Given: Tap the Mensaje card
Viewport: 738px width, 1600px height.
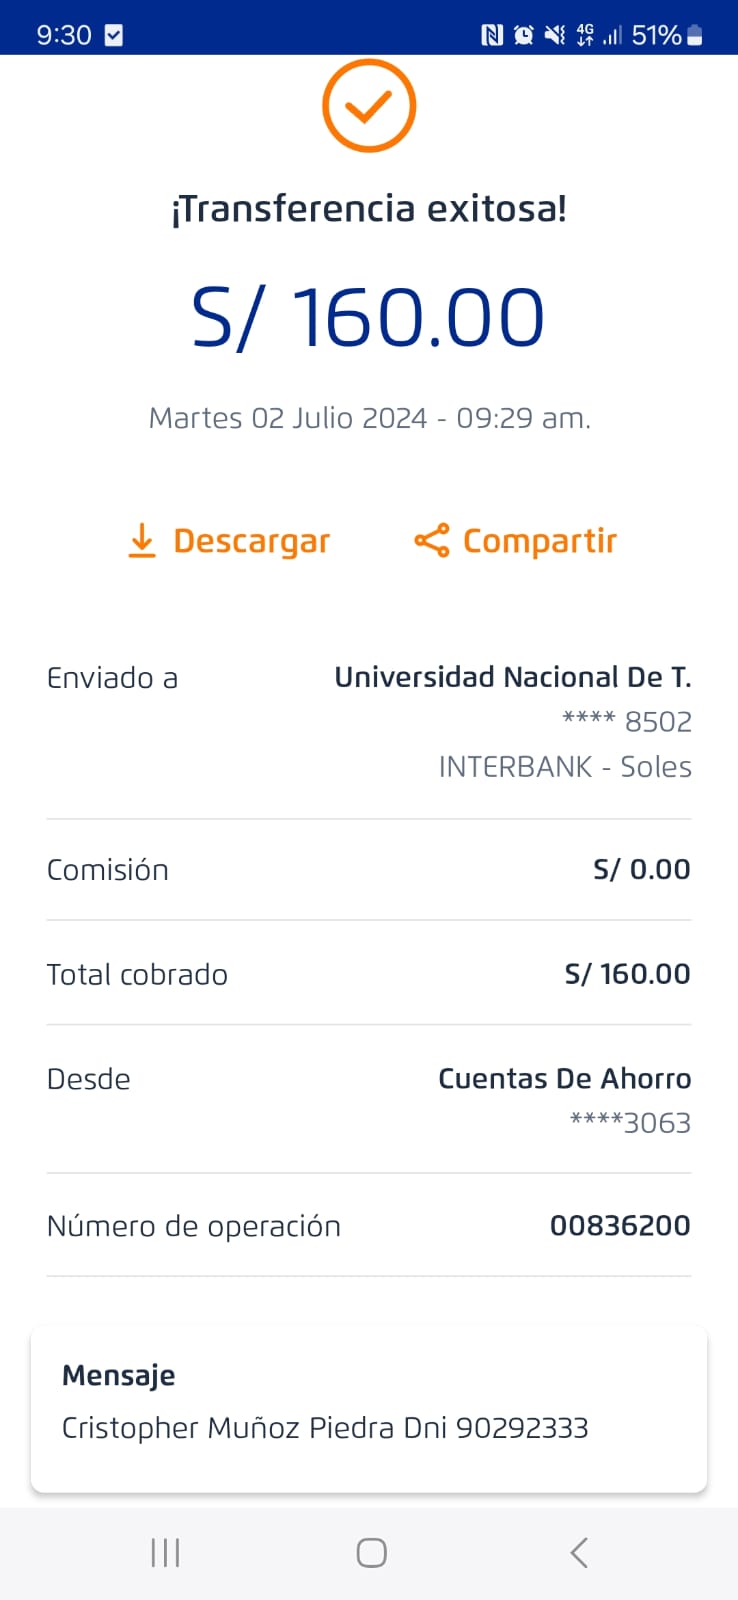Looking at the screenshot, I should 368,1408.
